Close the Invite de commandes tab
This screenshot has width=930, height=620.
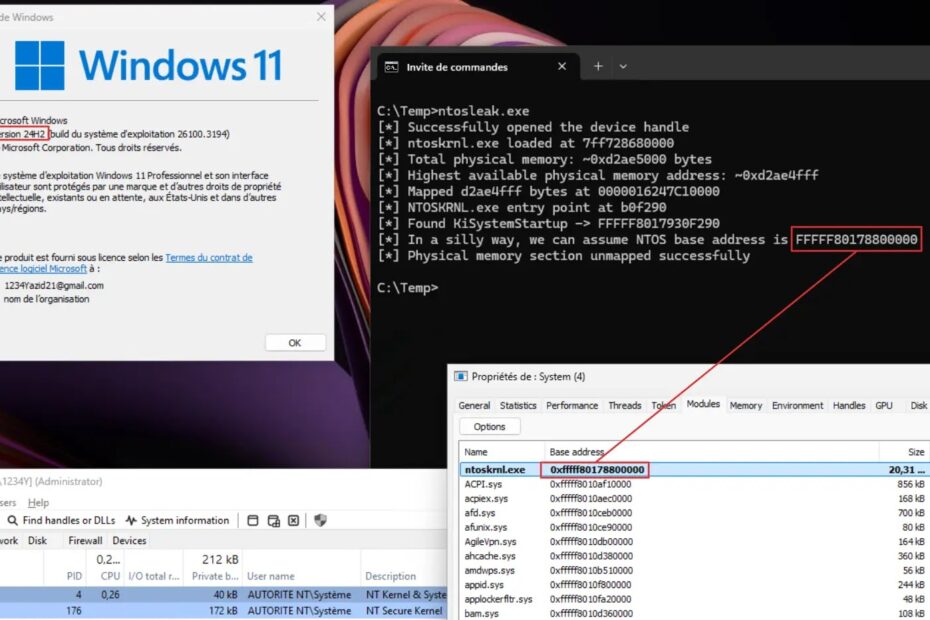coord(562,66)
